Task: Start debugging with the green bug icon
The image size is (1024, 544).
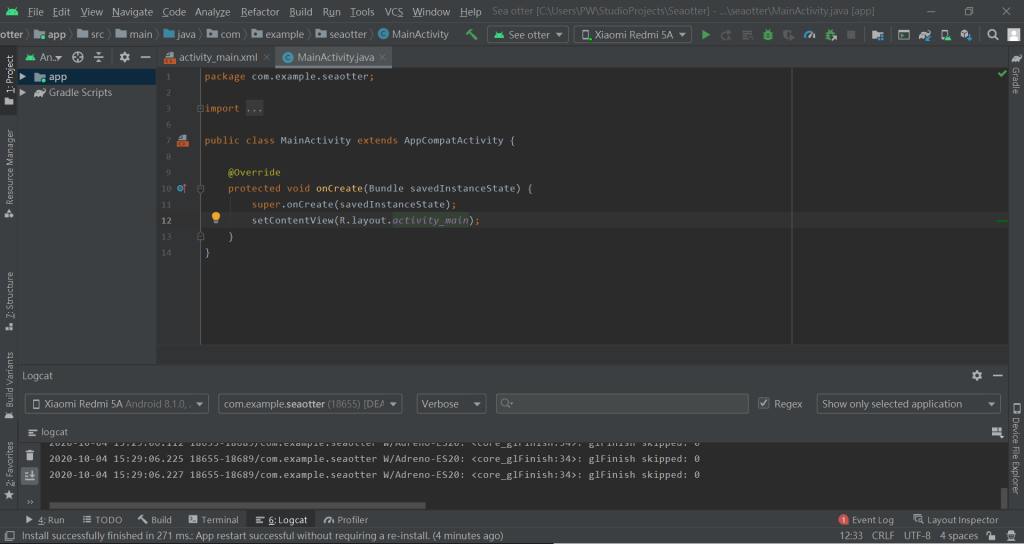Action: click(768, 35)
